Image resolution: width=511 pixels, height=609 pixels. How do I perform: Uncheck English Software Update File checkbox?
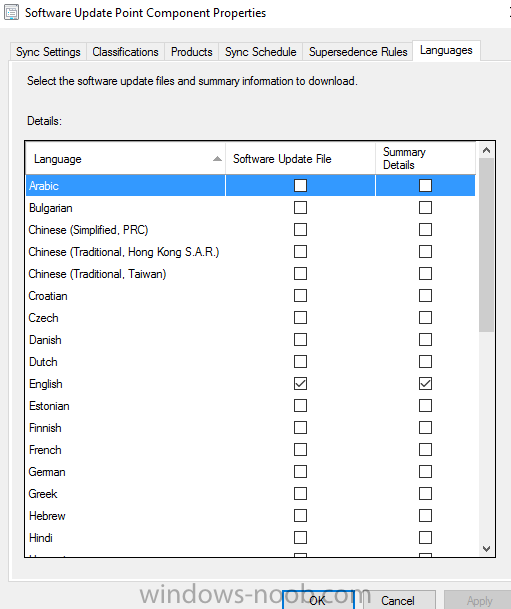[300, 384]
